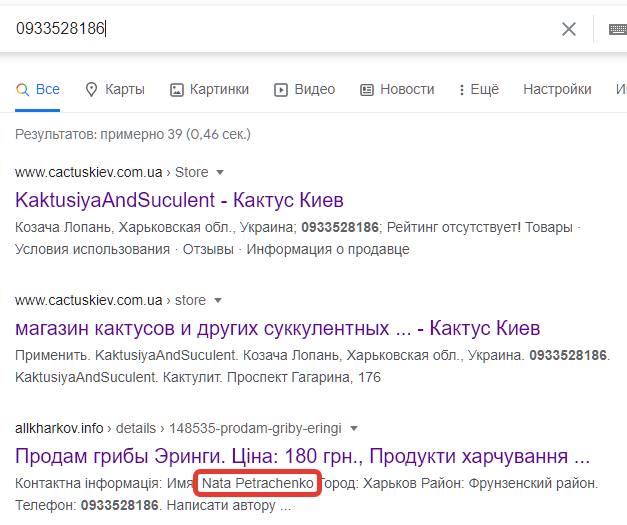Clear the search query with the X icon

569,29
